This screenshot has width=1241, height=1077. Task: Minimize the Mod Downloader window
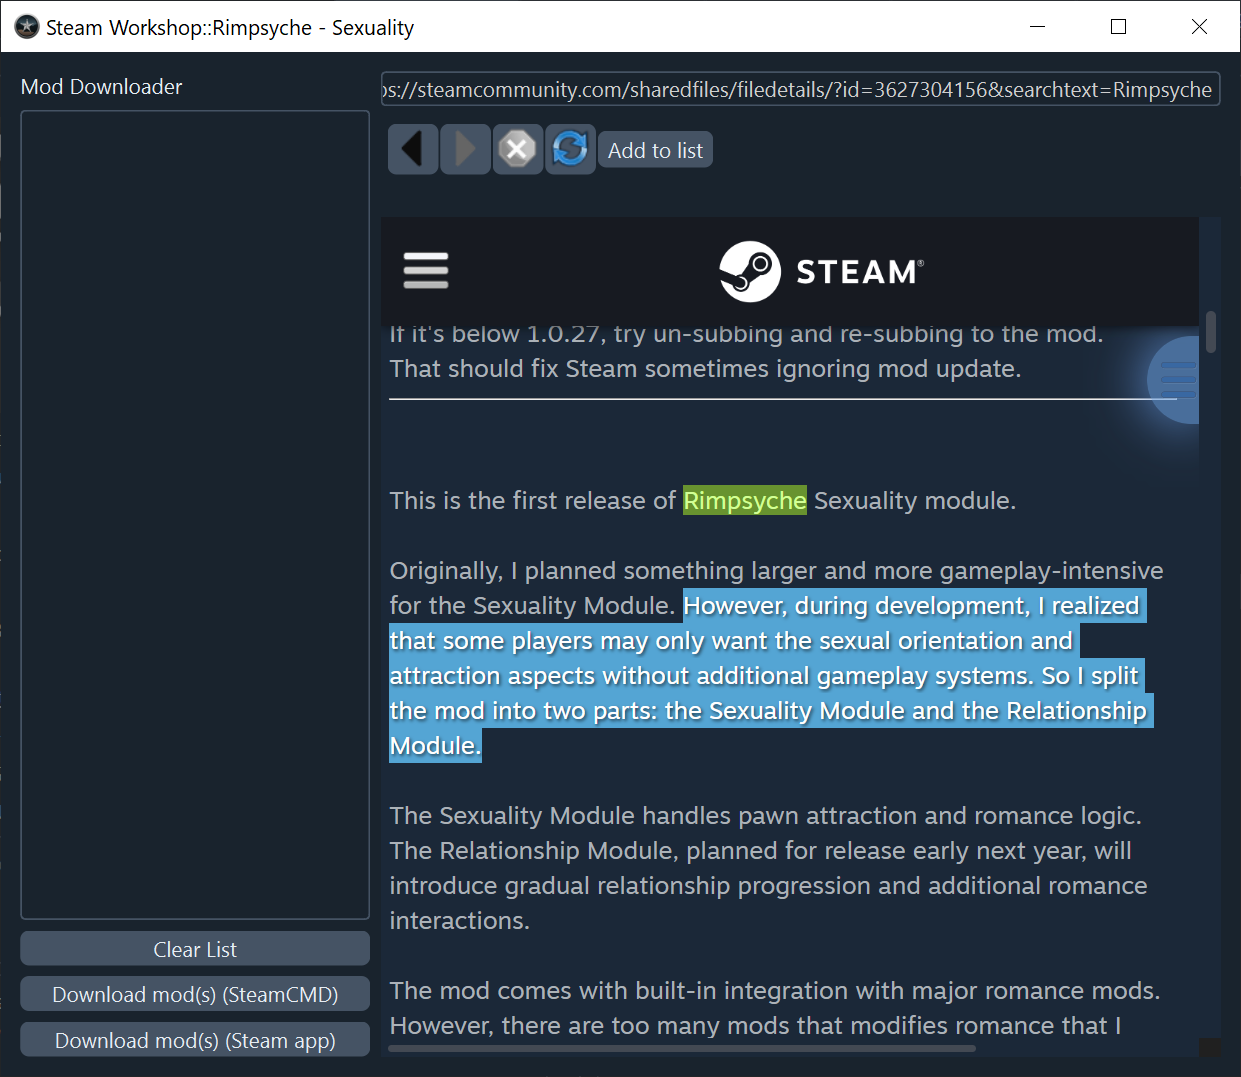[x=1038, y=27]
